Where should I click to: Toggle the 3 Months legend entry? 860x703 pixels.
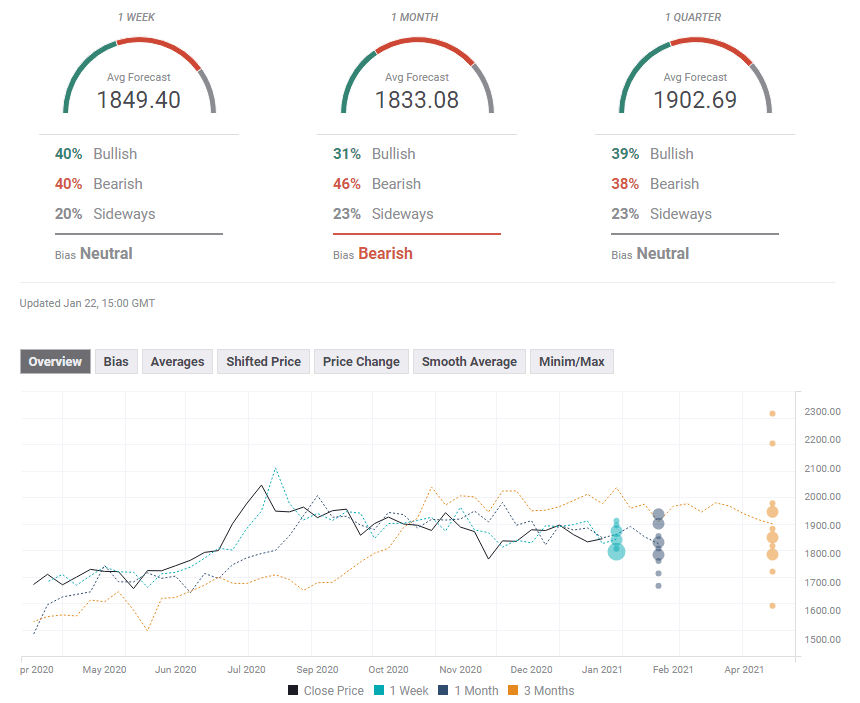(544, 690)
